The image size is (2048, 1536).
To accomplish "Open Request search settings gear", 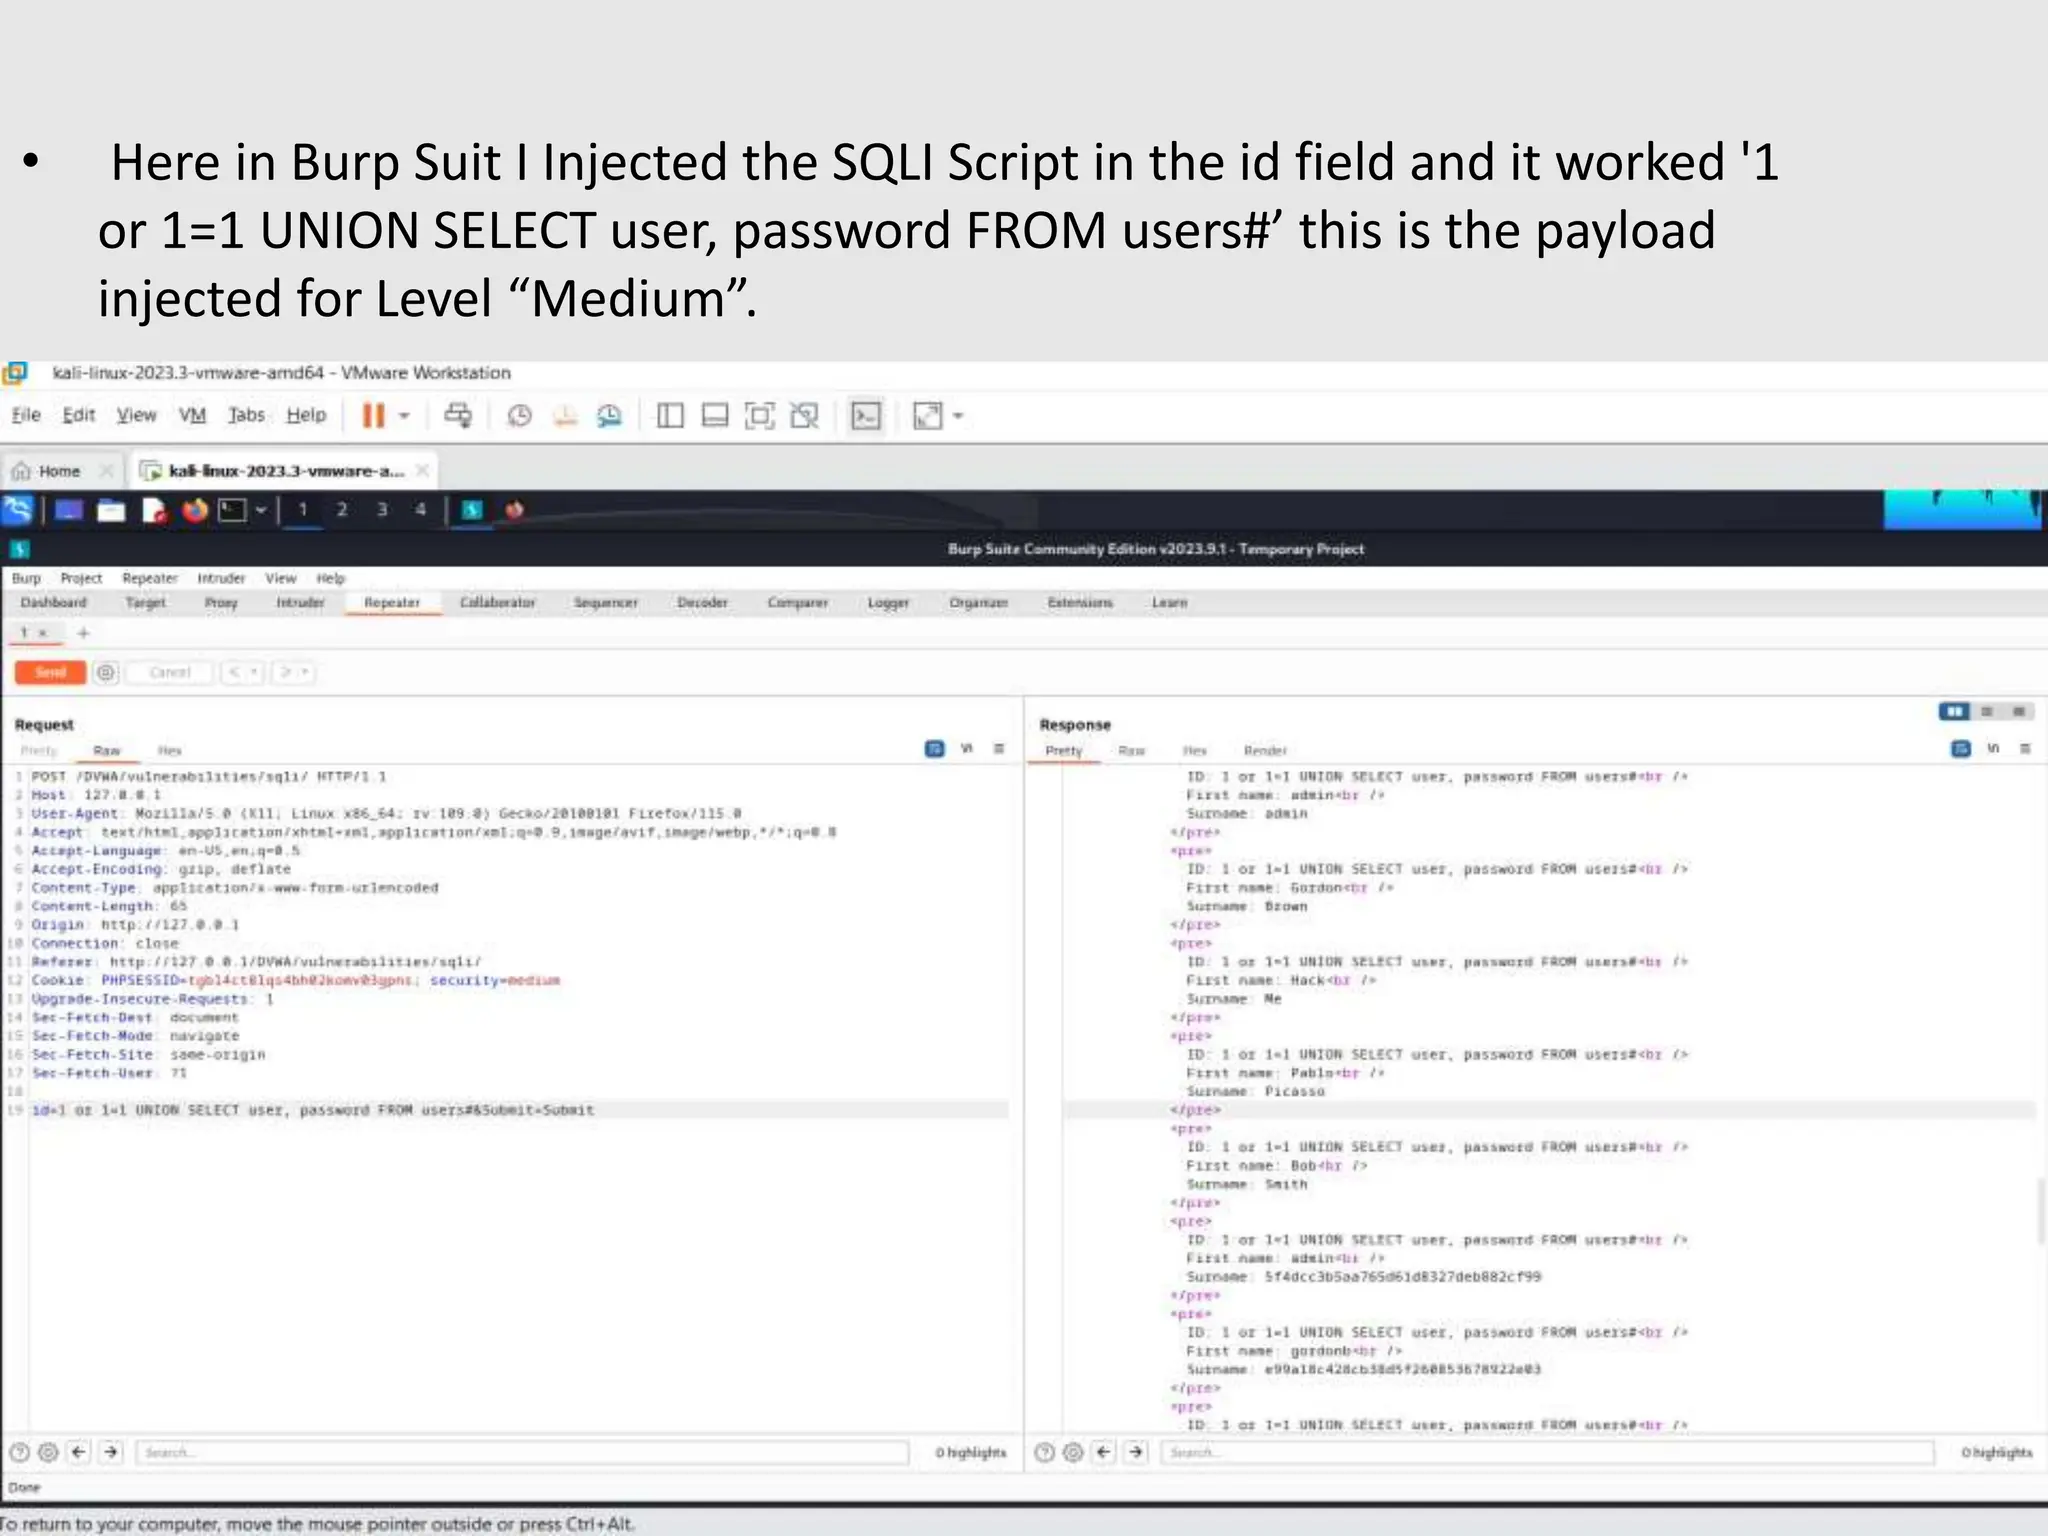I will coord(48,1452).
